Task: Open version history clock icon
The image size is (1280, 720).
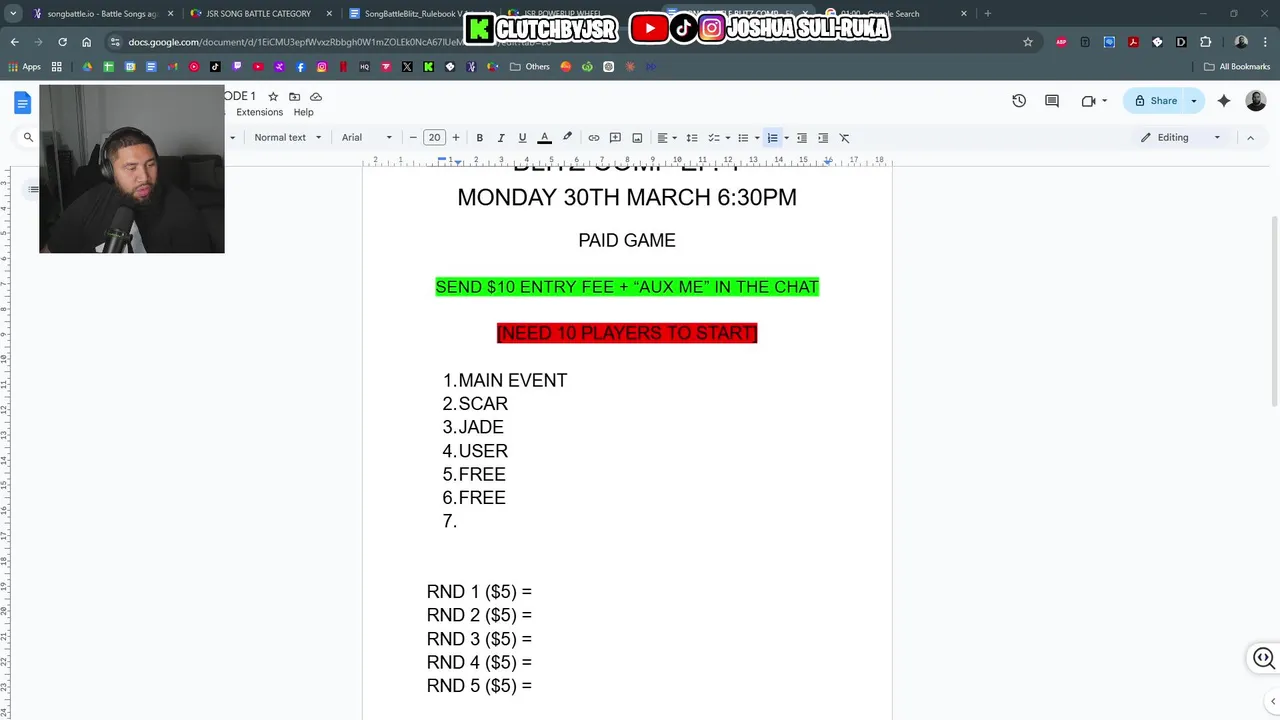Action: click(1019, 101)
